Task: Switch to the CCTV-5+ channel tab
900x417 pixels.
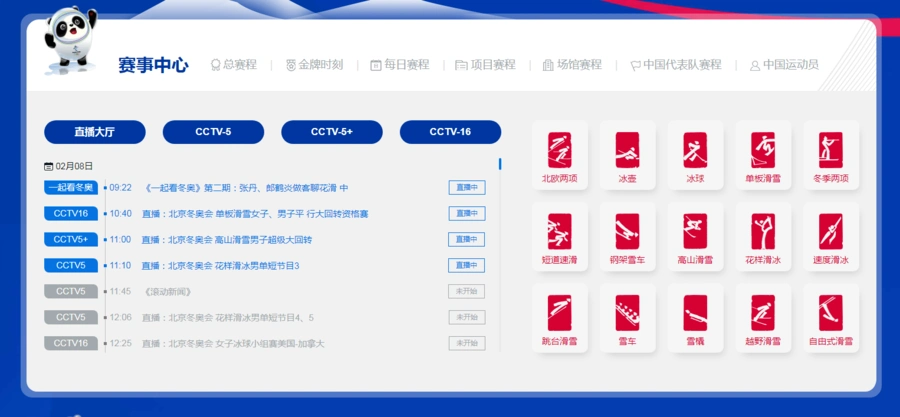Action: point(331,132)
